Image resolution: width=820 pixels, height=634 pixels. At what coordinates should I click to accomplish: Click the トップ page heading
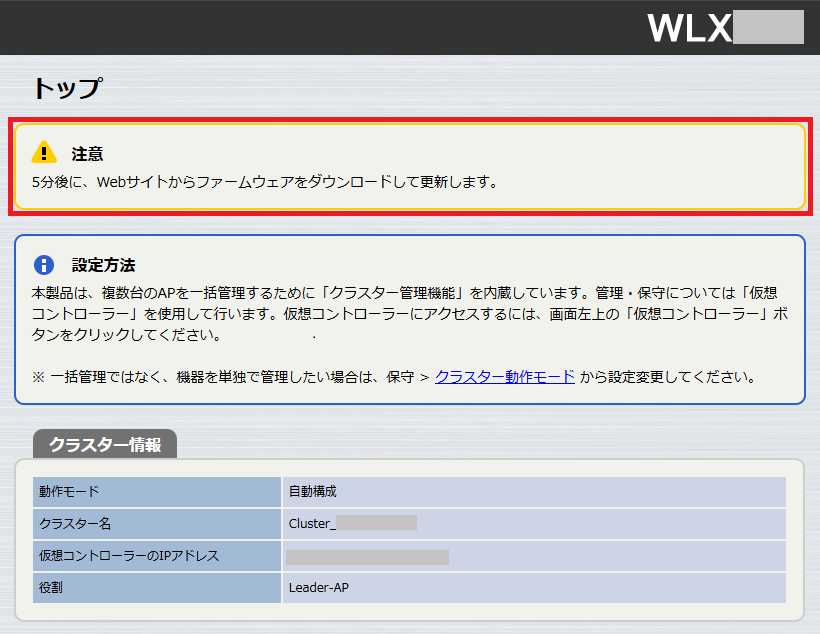[x=67, y=87]
